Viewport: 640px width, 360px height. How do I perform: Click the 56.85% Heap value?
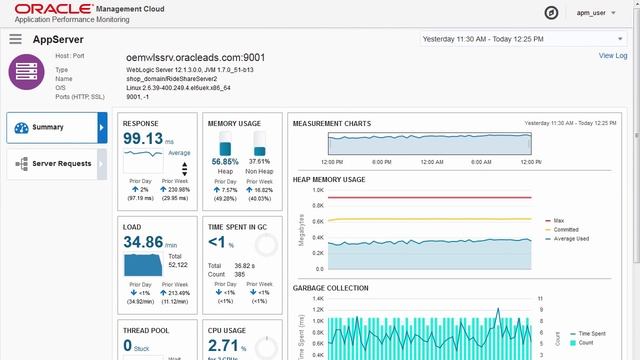pos(225,162)
